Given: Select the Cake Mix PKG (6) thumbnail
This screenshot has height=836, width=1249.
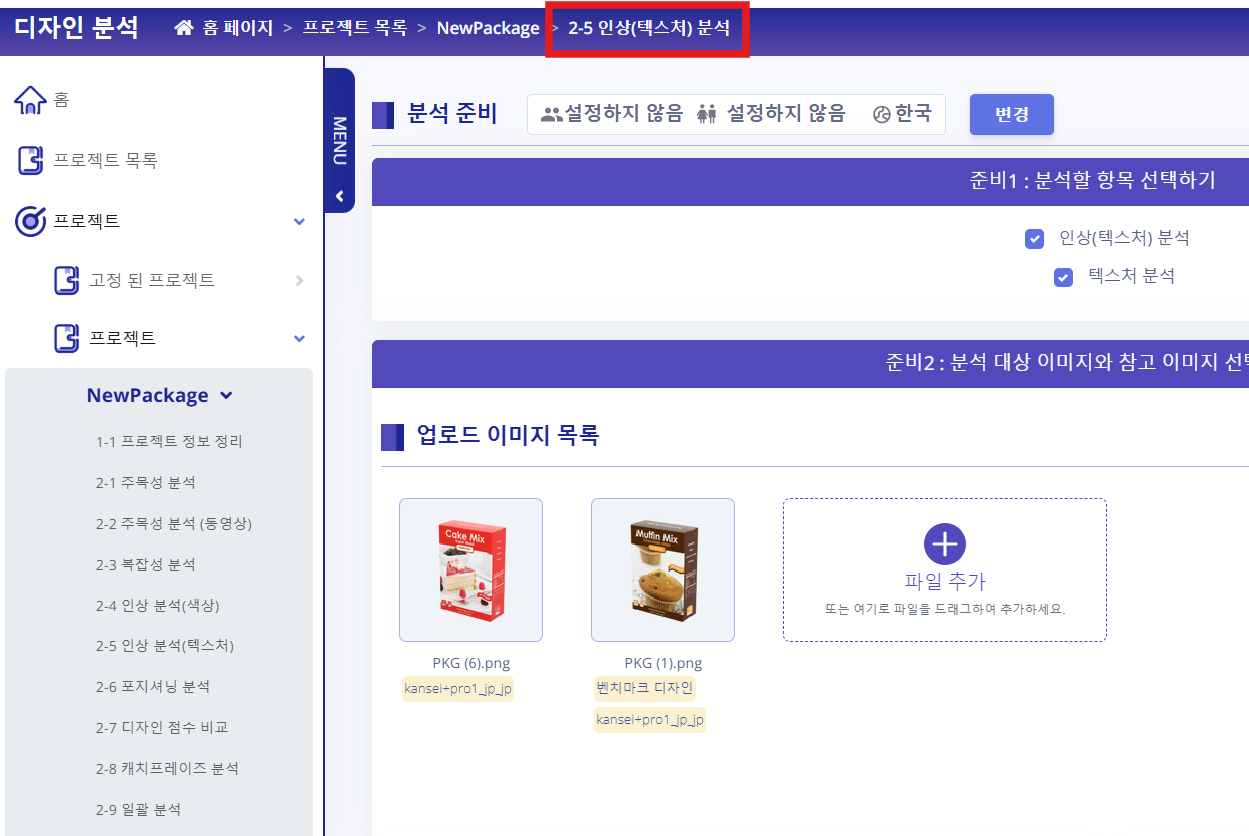Looking at the screenshot, I should [x=471, y=570].
